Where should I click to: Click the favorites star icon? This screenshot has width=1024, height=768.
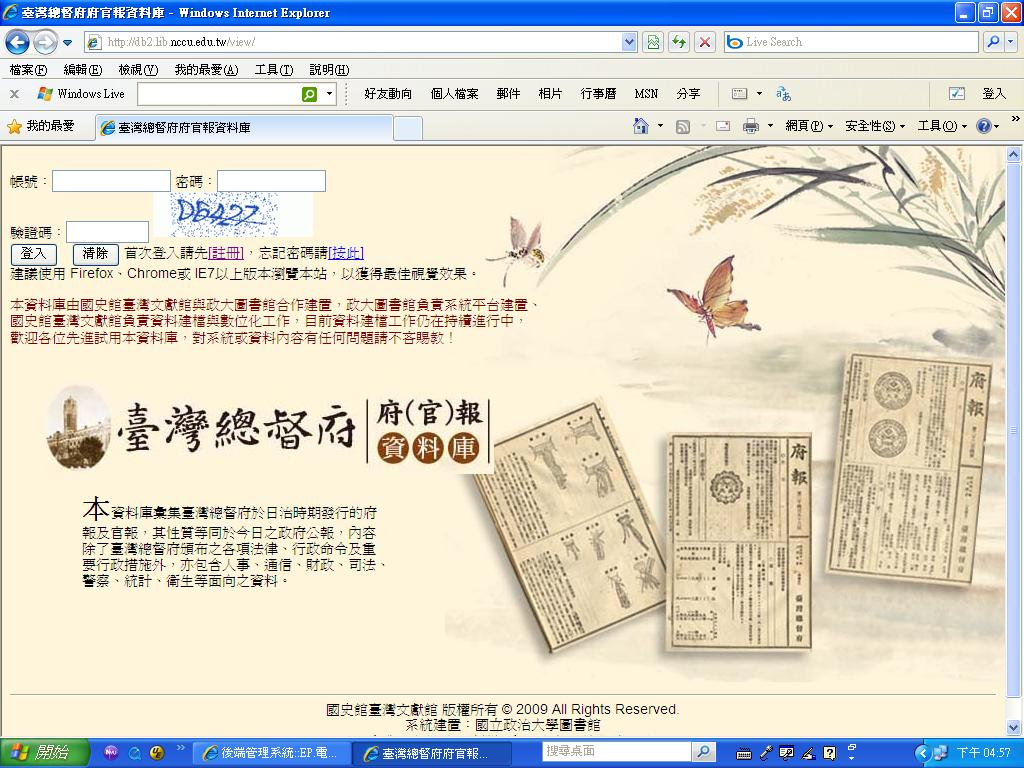tap(15, 128)
